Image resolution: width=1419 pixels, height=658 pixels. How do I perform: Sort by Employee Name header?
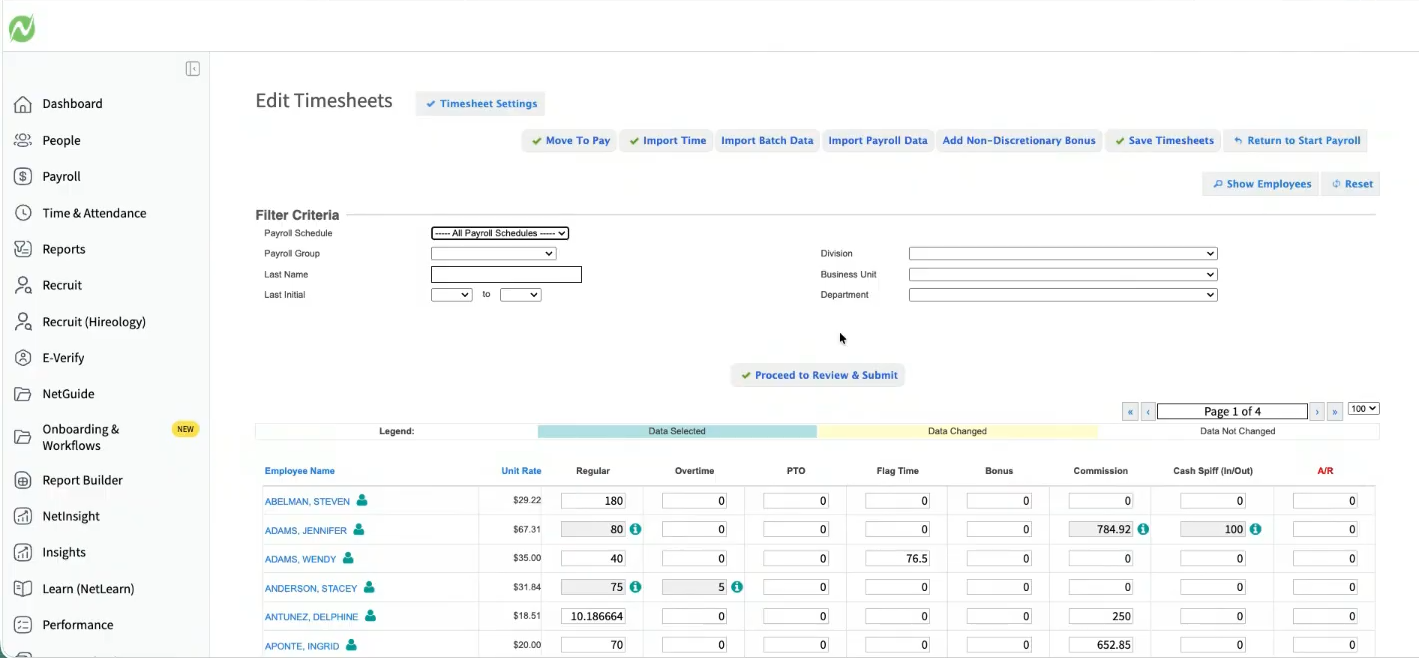point(299,471)
